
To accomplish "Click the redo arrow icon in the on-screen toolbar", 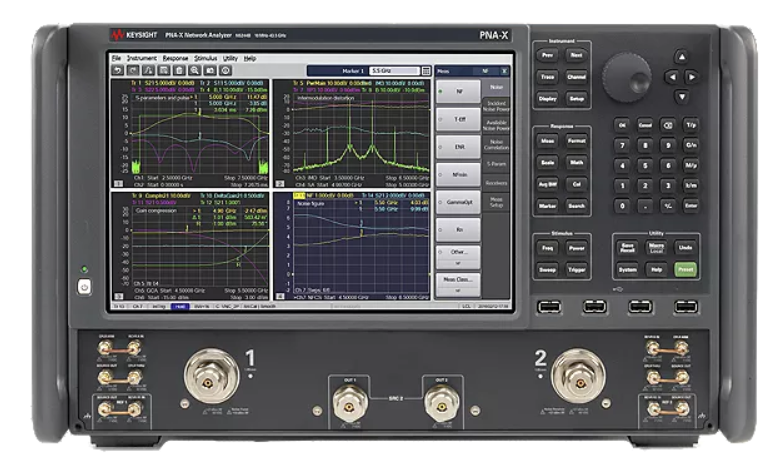I will pos(133,71).
